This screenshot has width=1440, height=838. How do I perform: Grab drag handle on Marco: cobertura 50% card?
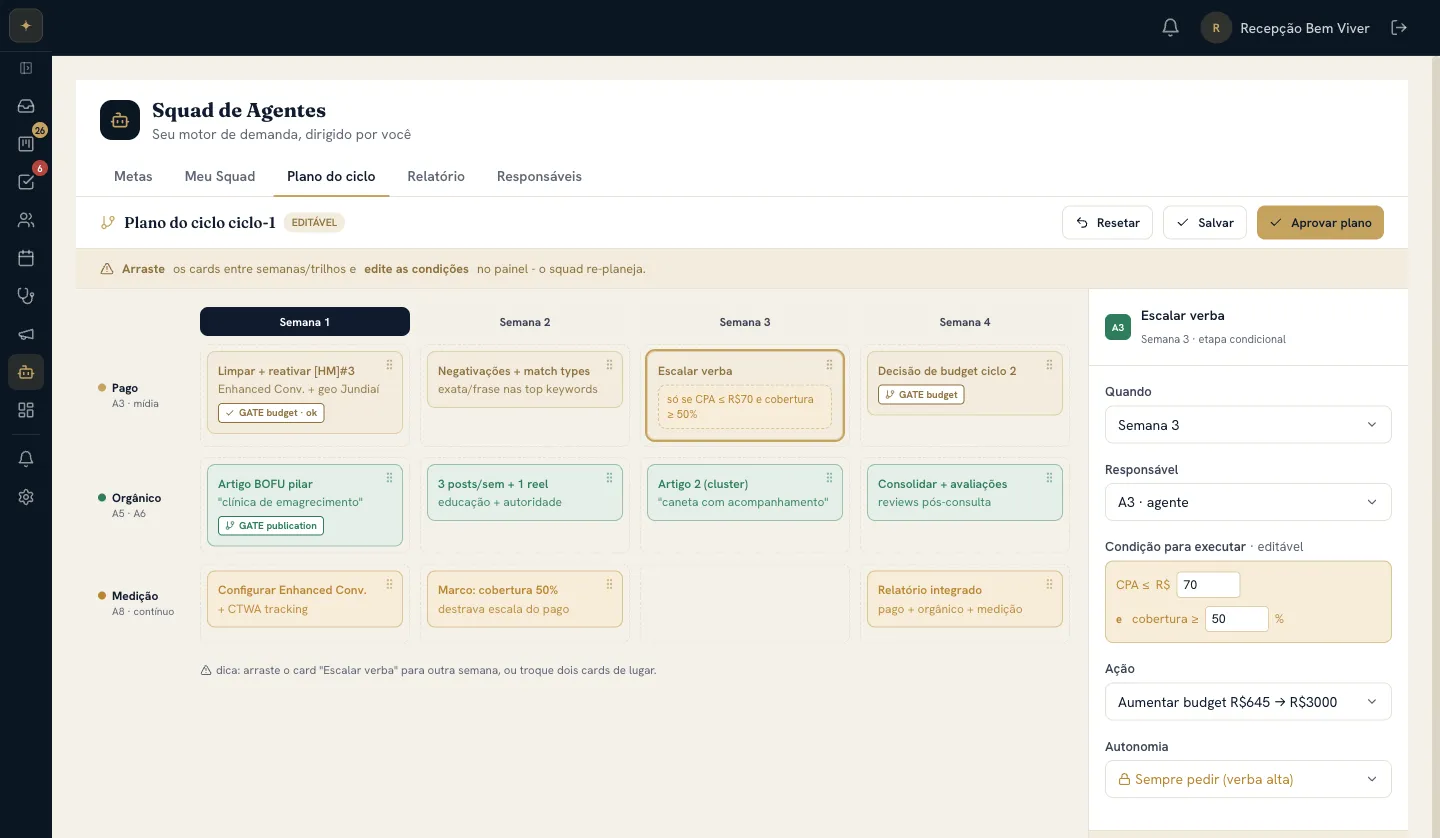[x=609, y=584]
